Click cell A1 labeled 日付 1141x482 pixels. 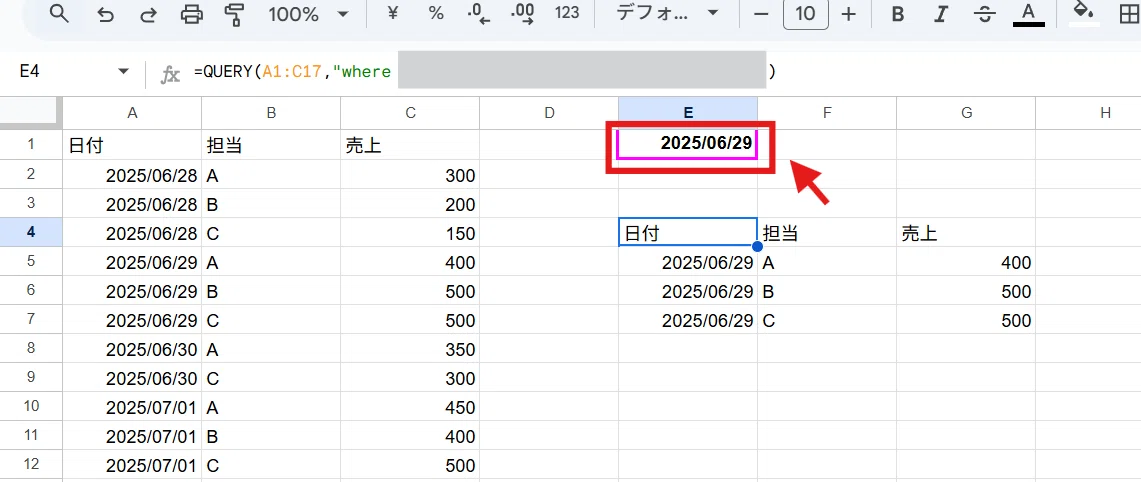132,145
